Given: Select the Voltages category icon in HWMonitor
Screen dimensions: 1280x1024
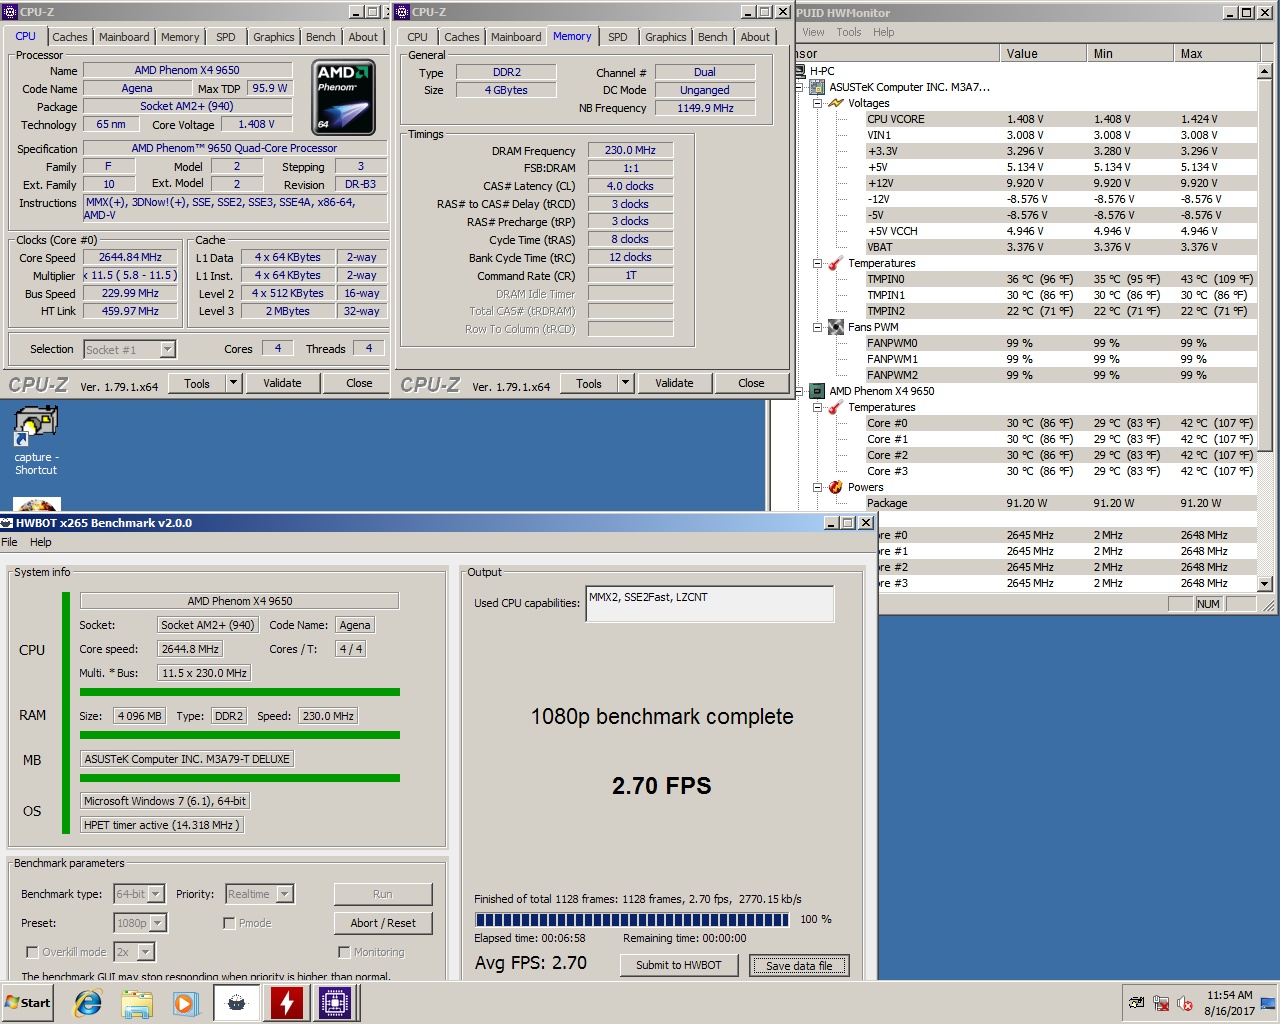Looking at the screenshot, I should [x=836, y=103].
